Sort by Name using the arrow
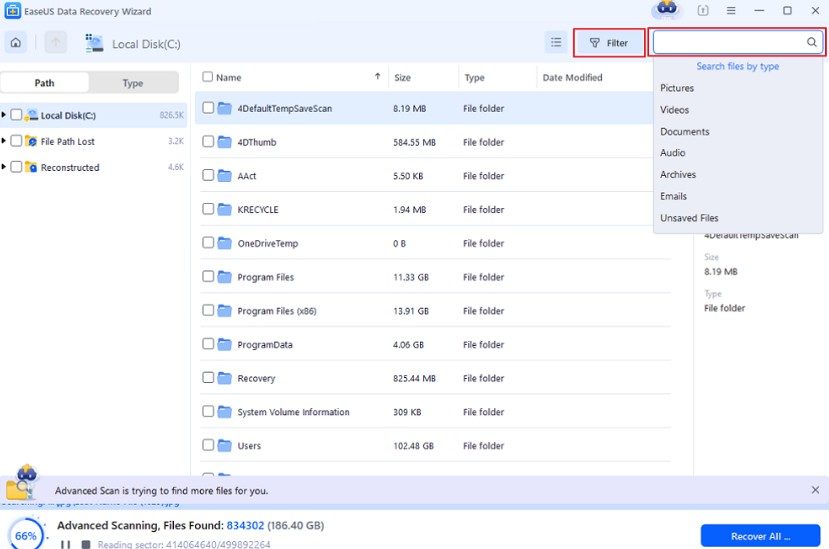The image size is (829, 549). [377, 77]
